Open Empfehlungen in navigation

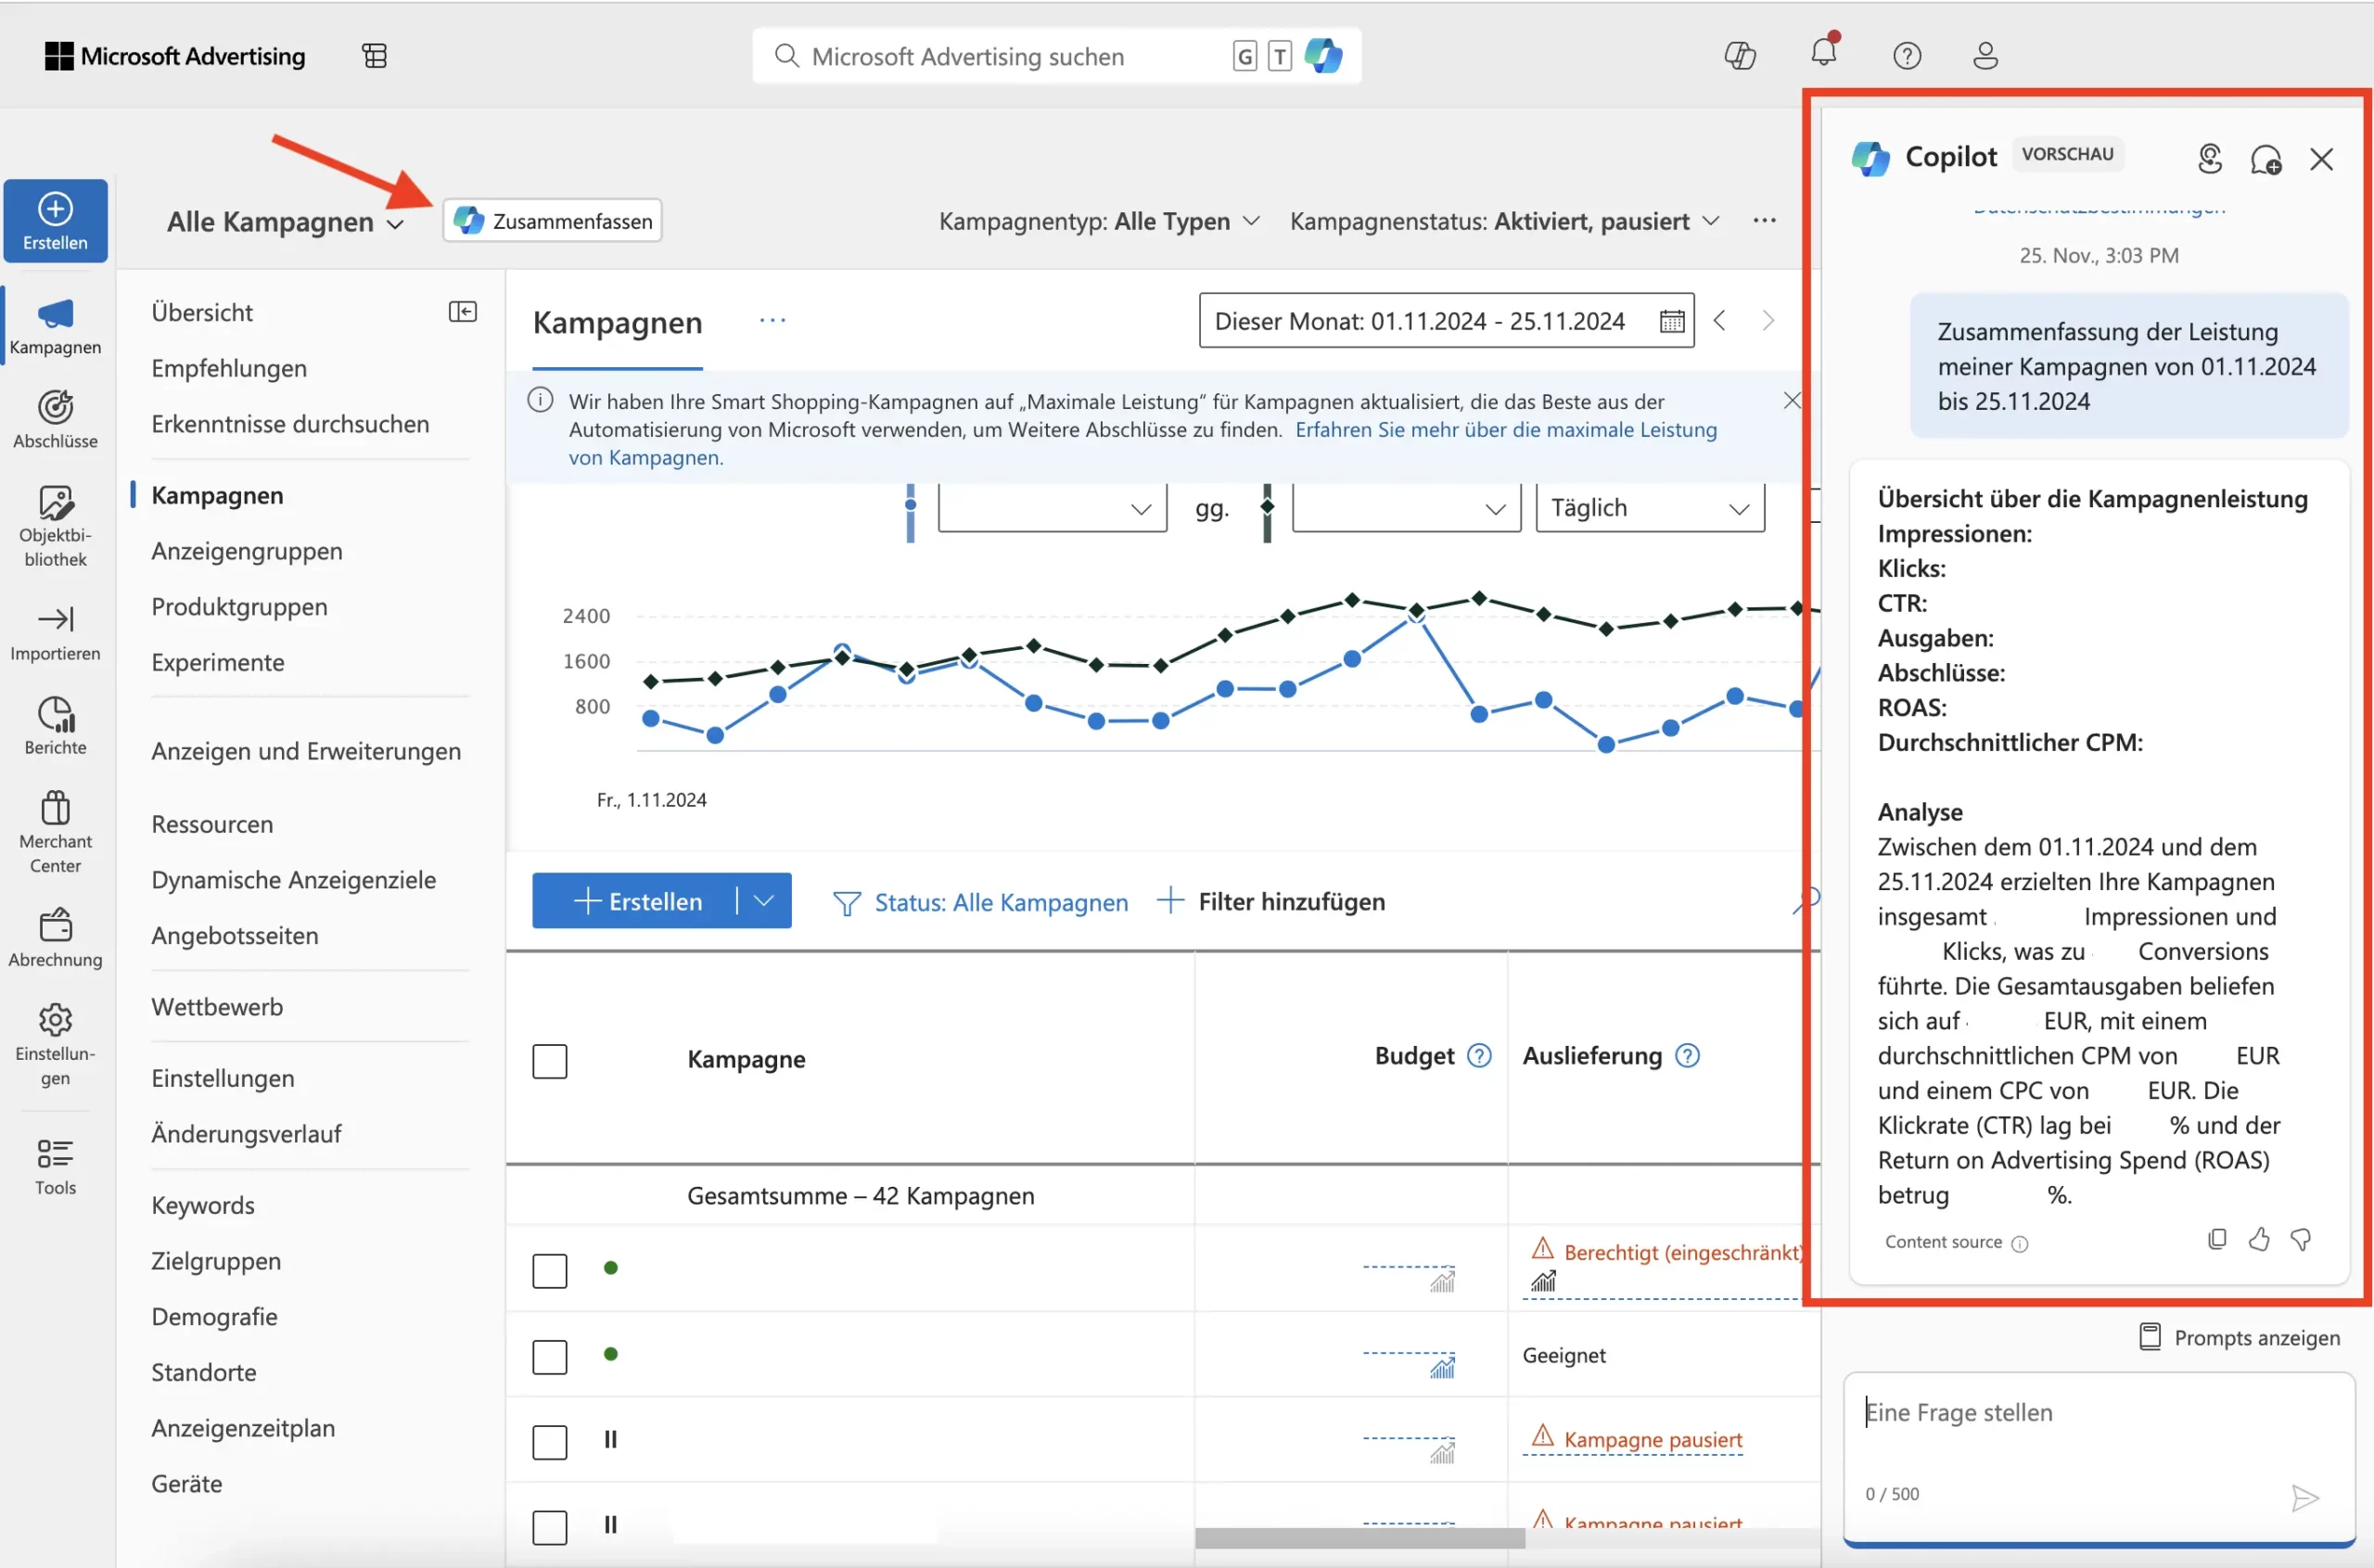tap(229, 368)
